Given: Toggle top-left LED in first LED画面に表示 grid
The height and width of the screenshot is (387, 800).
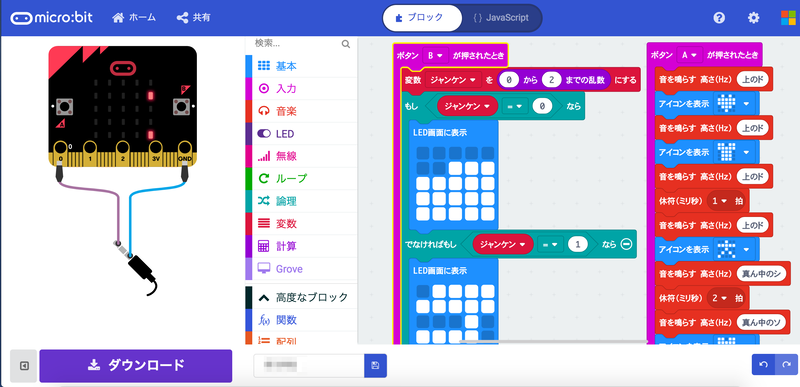Looking at the screenshot, I should point(423,153).
